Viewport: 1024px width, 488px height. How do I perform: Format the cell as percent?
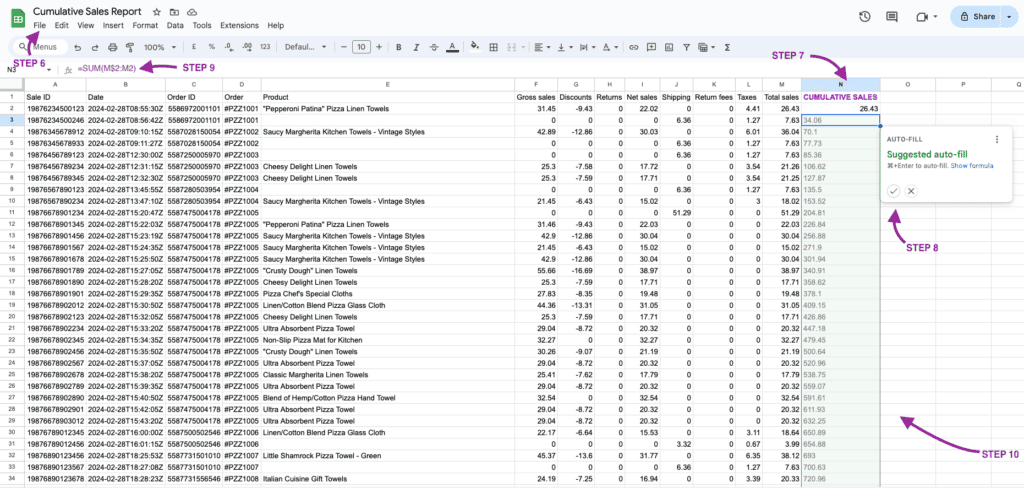tap(212, 47)
